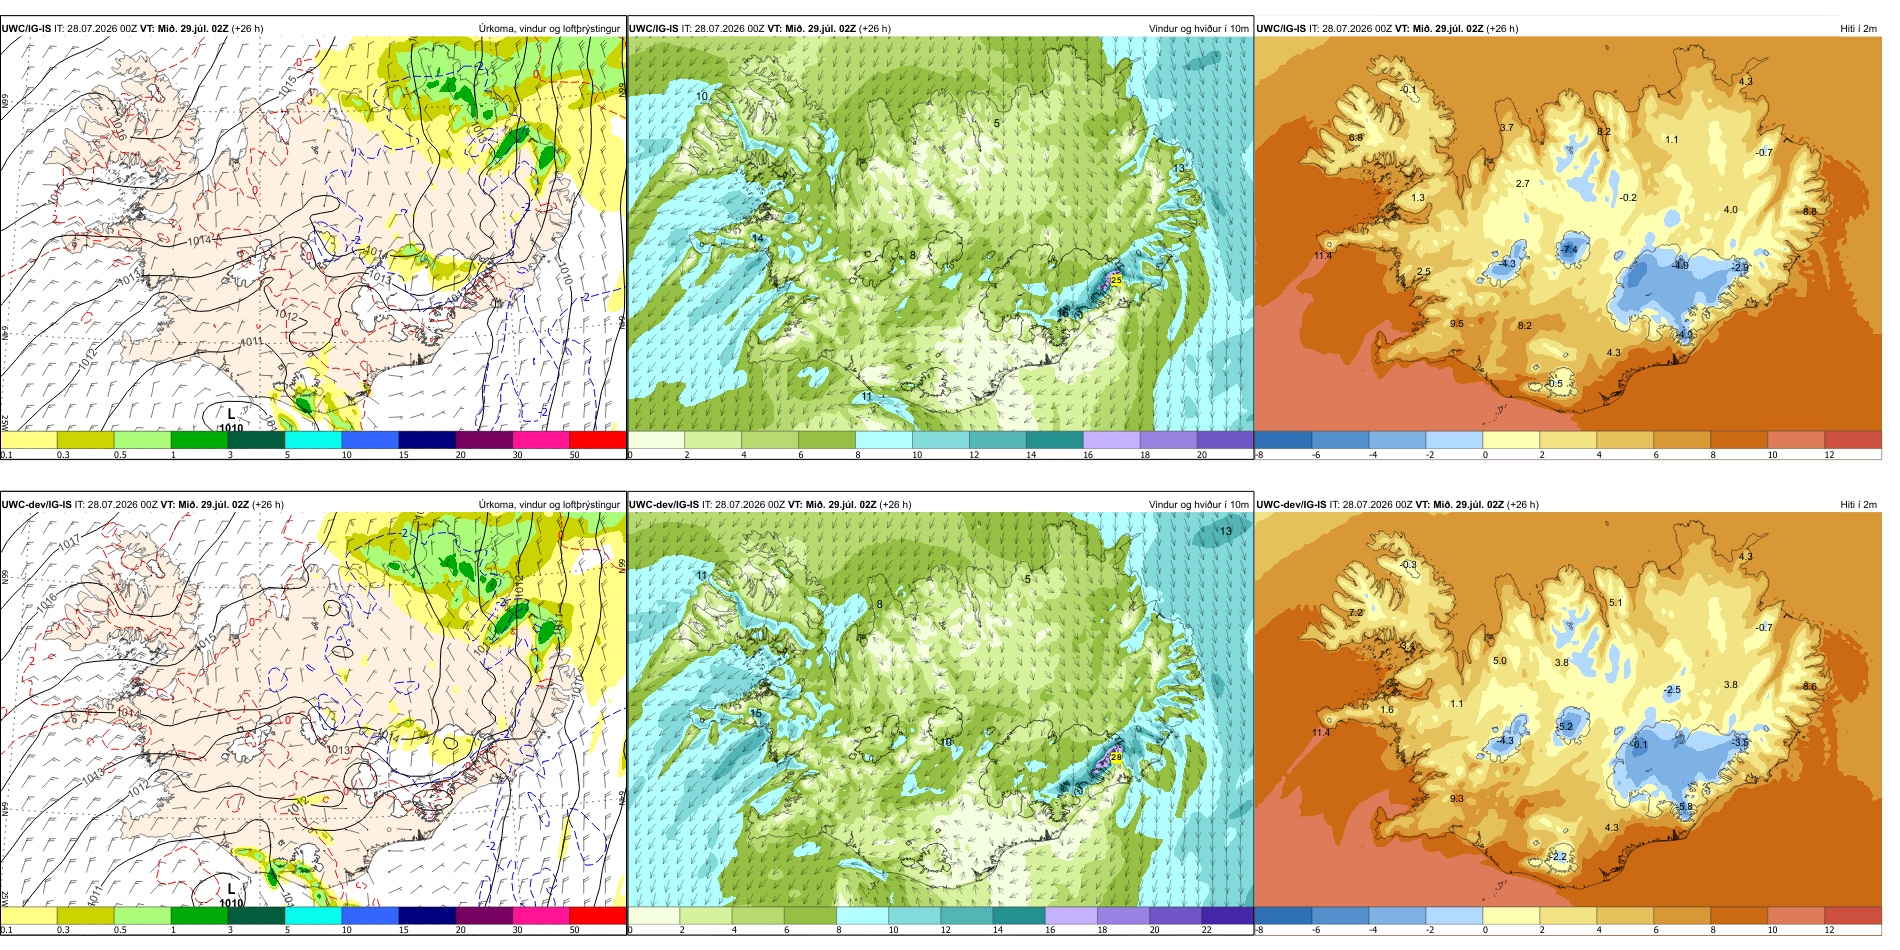Image resolution: width=1900 pixels, height=950 pixels.
Task: Click the wind value 13 in the upper-right ocean area of the UWC-dev wind map
Action: point(1226,531)
